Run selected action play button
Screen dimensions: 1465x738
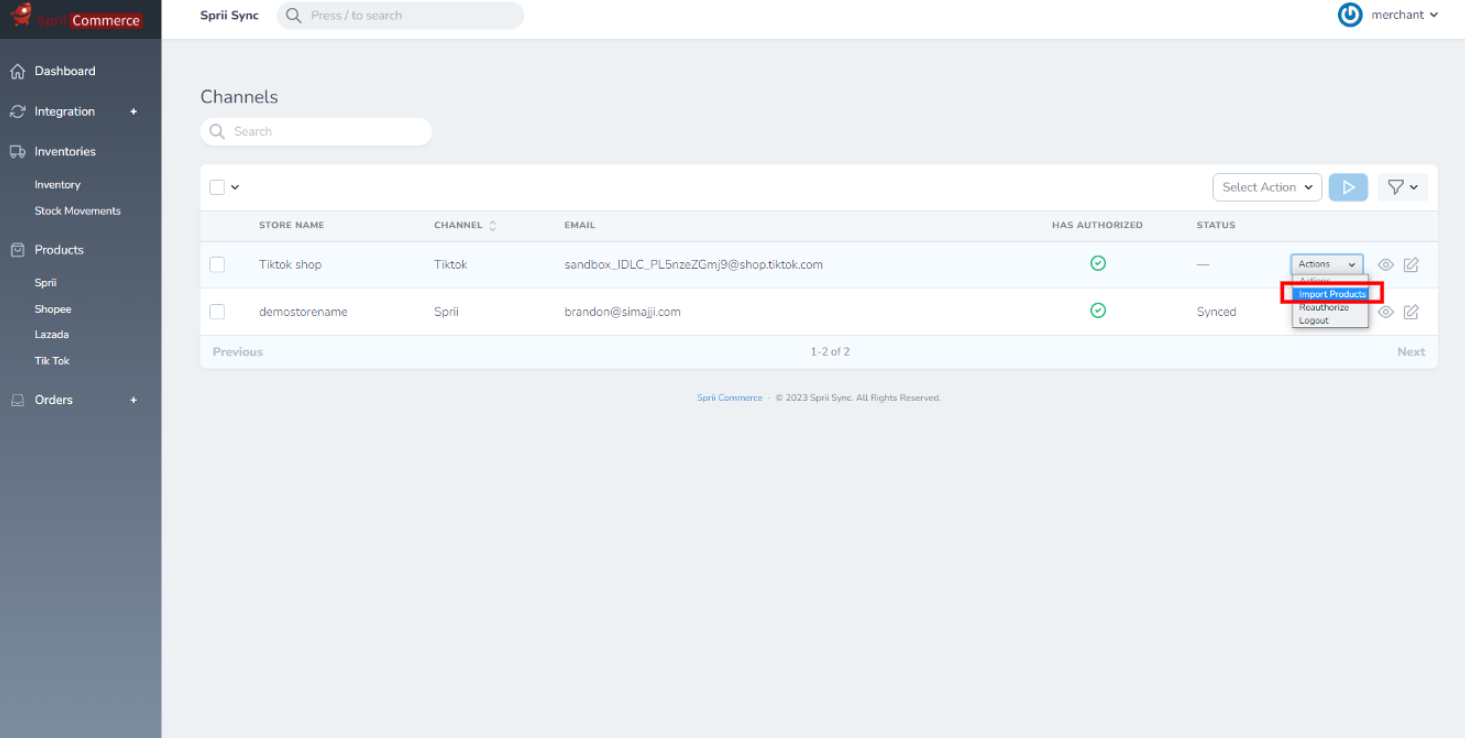coord(1348,187)
